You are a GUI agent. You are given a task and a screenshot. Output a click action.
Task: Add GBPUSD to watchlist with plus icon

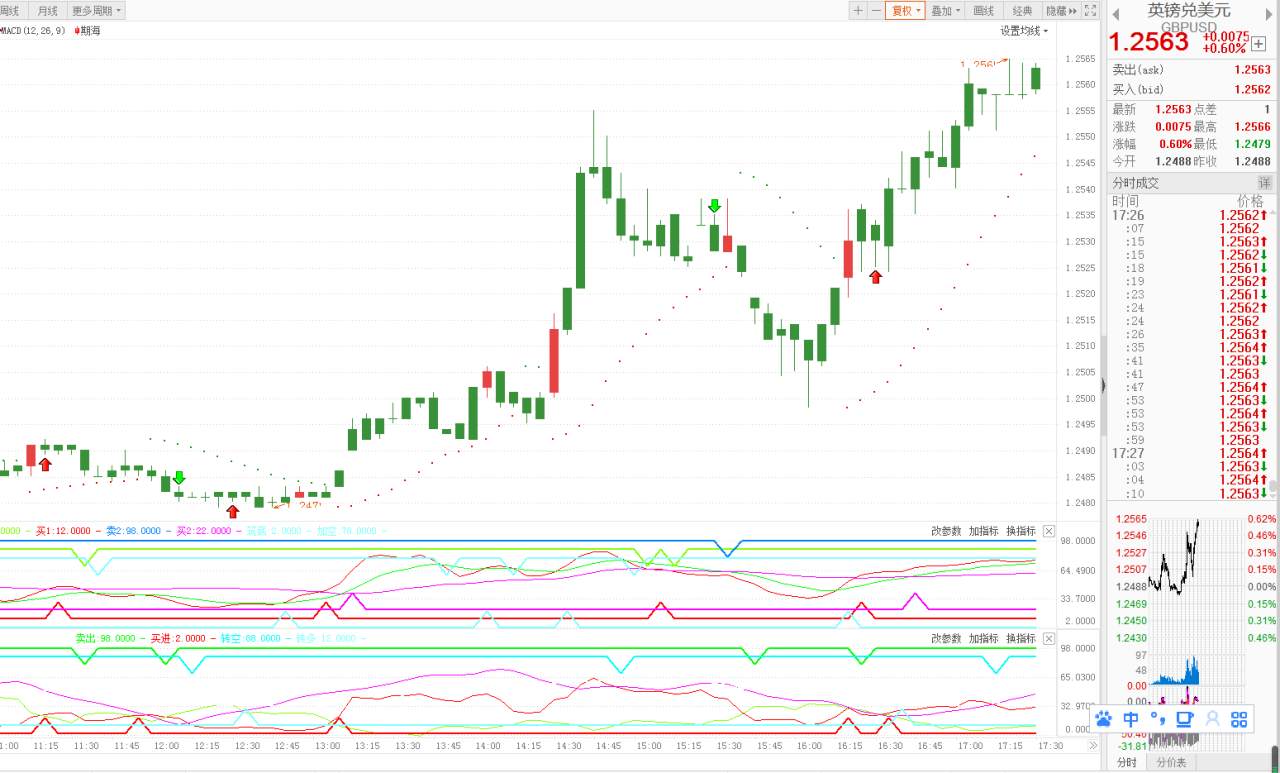pos(1258,44)
